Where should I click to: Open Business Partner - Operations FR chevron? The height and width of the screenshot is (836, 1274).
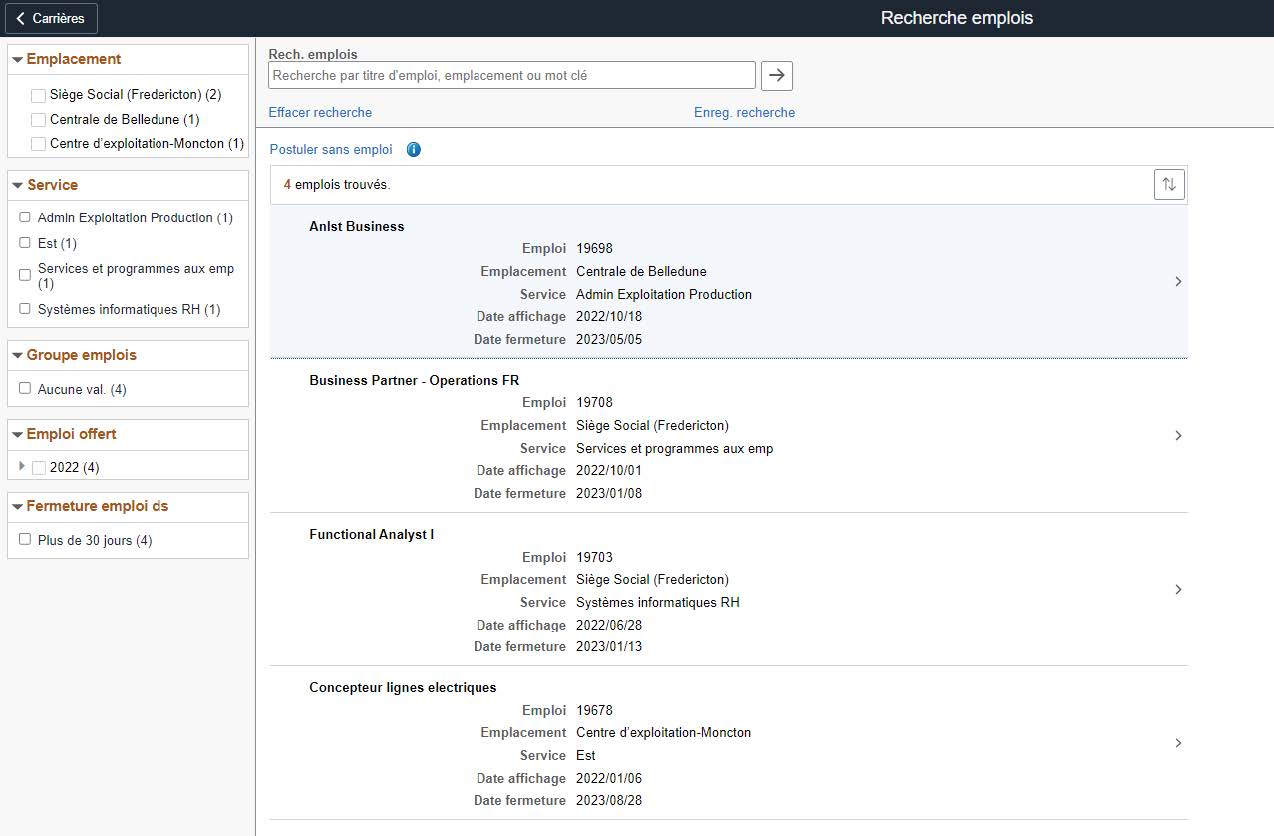(1178, 436)
